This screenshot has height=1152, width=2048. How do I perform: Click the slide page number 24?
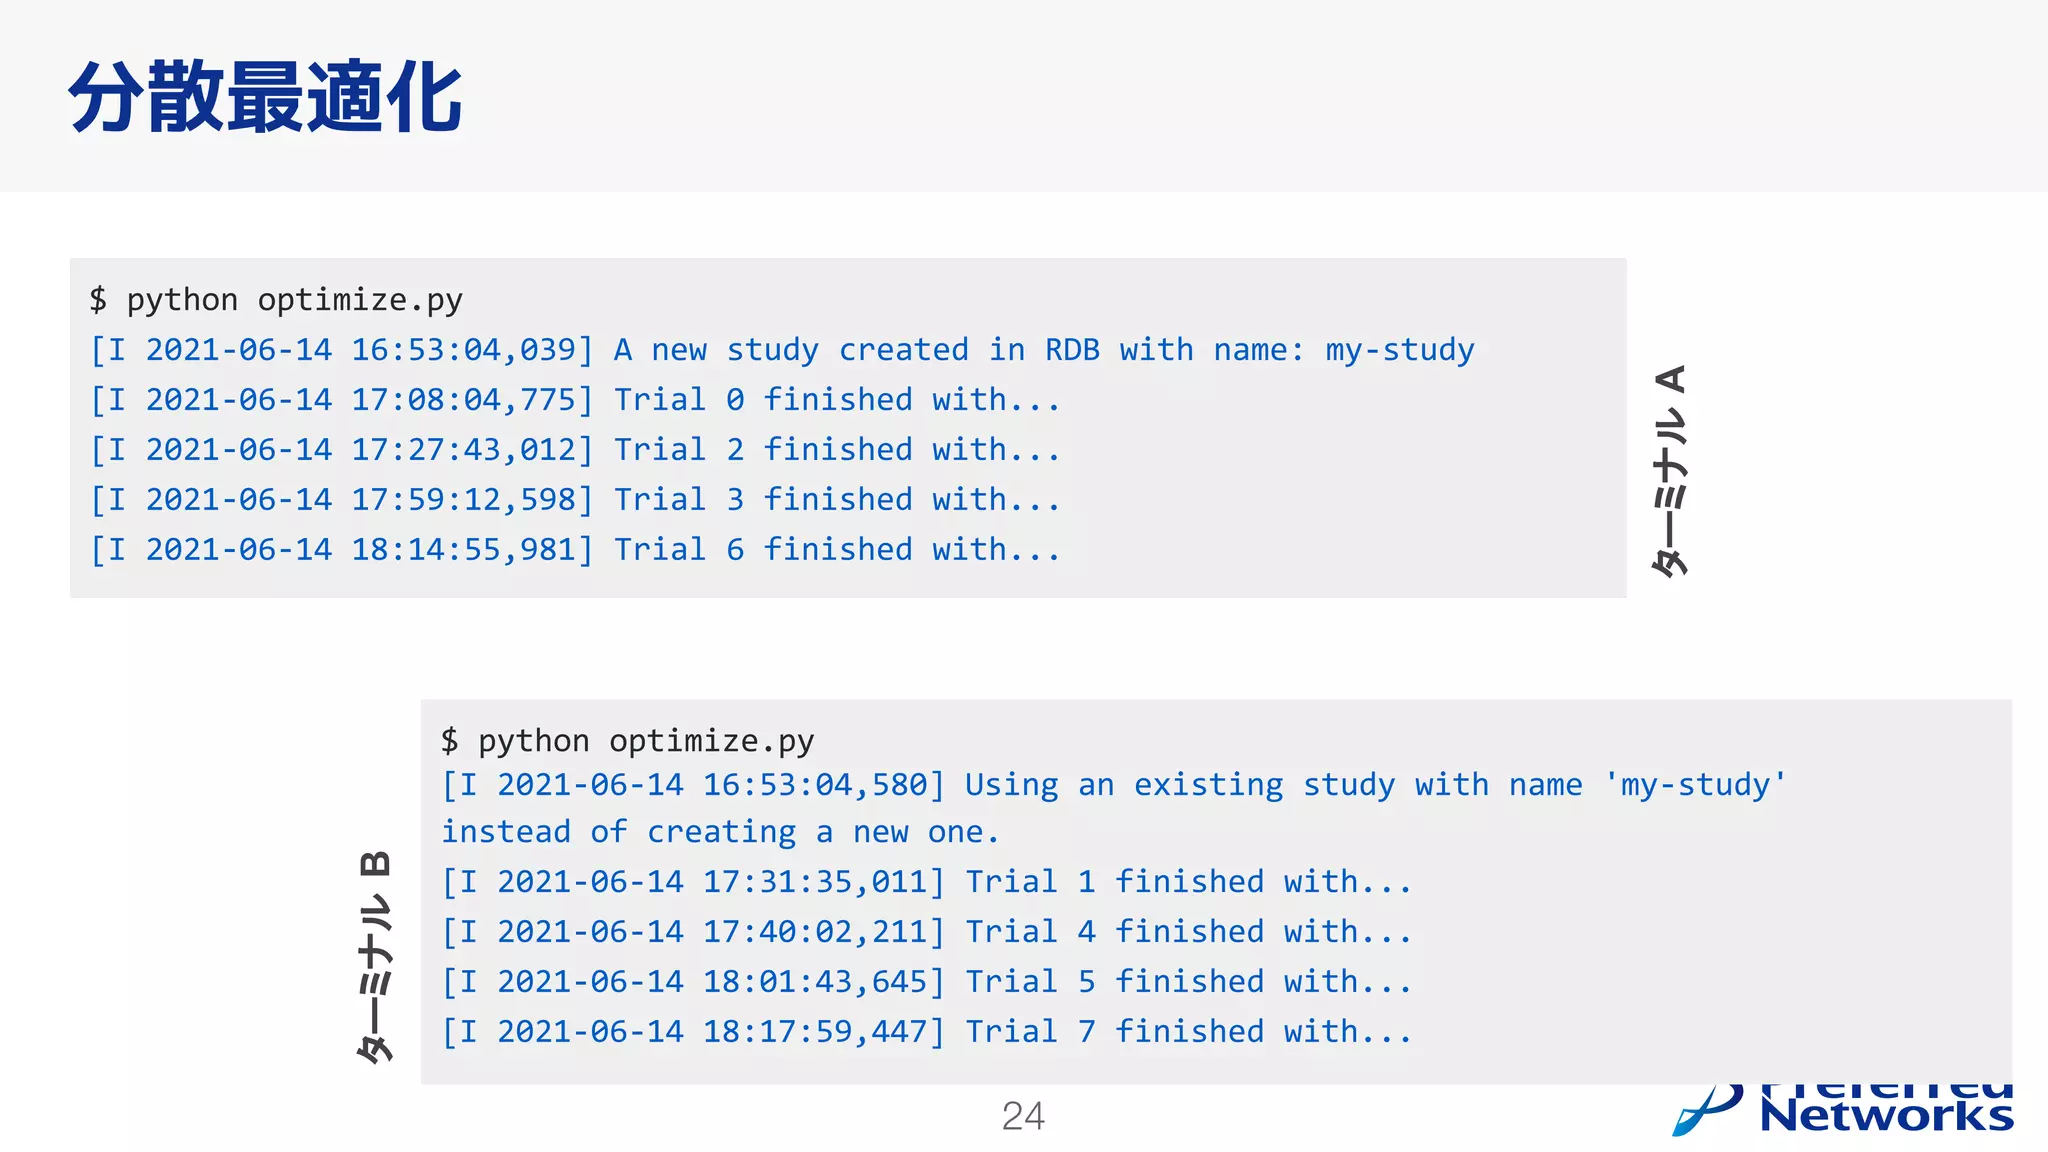pos(1023,1116)
